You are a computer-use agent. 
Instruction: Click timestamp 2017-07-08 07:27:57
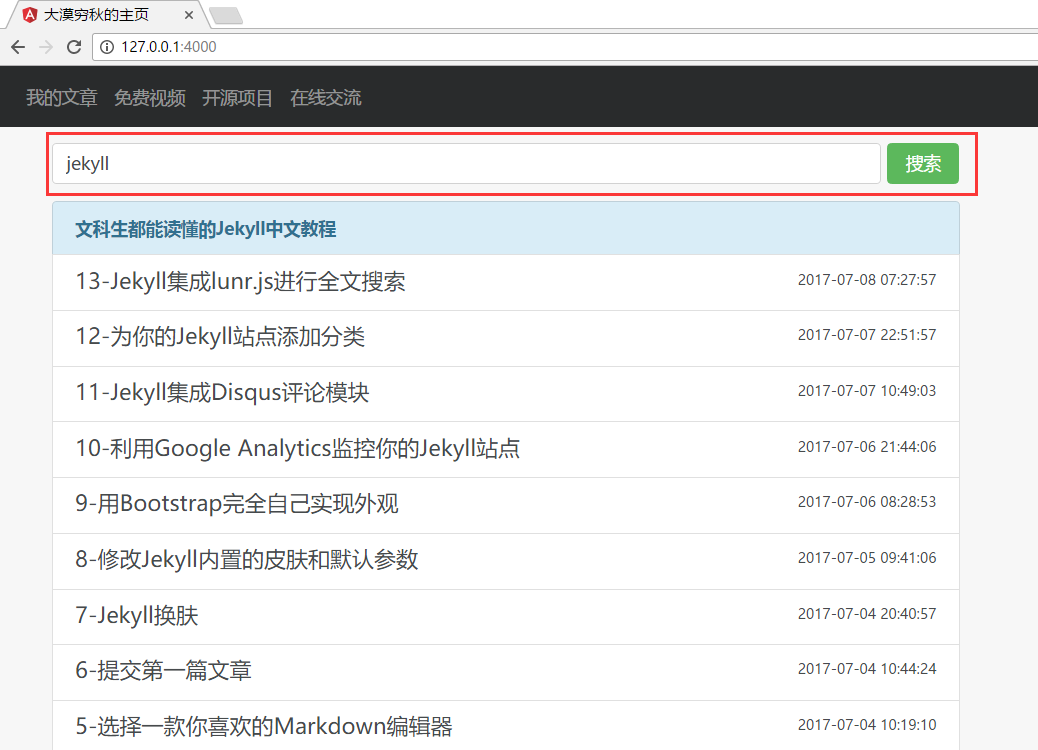867,280
